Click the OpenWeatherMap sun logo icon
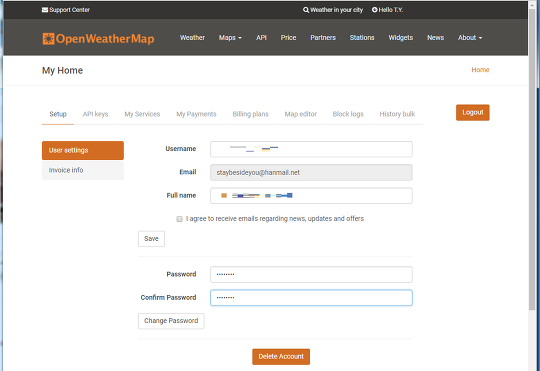The height and width of the screenshot is (371, 540). tap(48, 39)
